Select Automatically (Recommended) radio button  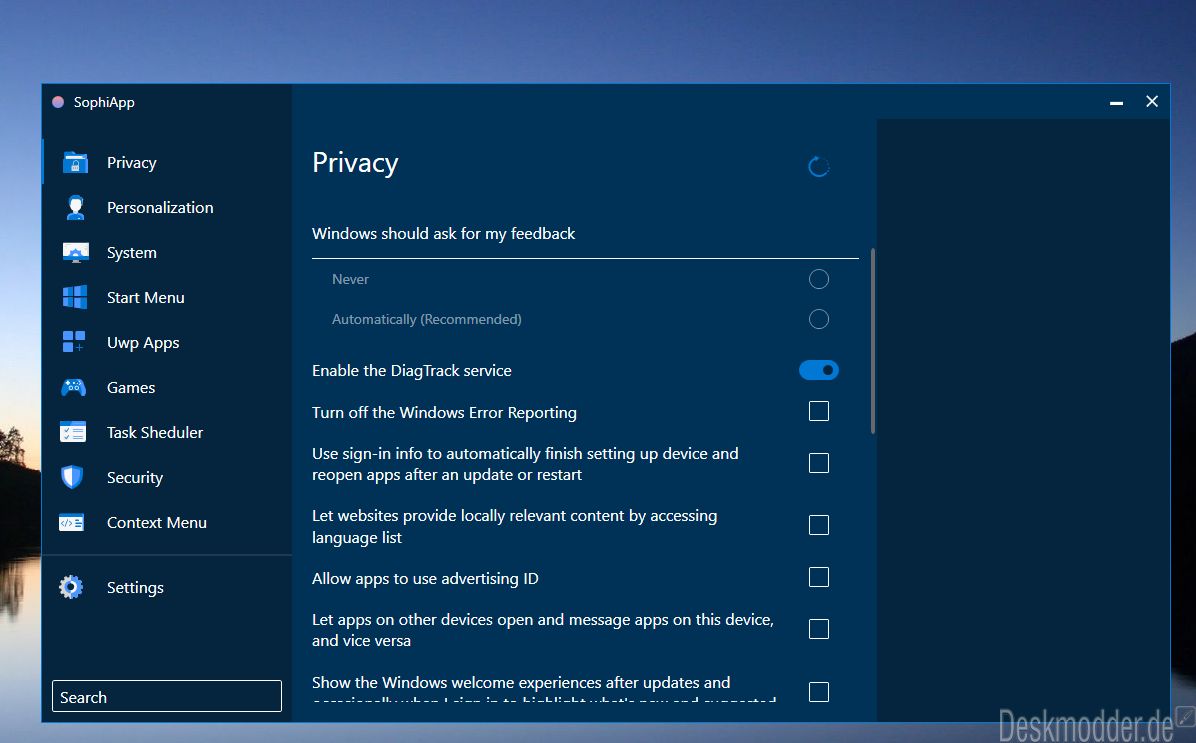[x=818, y=319]
